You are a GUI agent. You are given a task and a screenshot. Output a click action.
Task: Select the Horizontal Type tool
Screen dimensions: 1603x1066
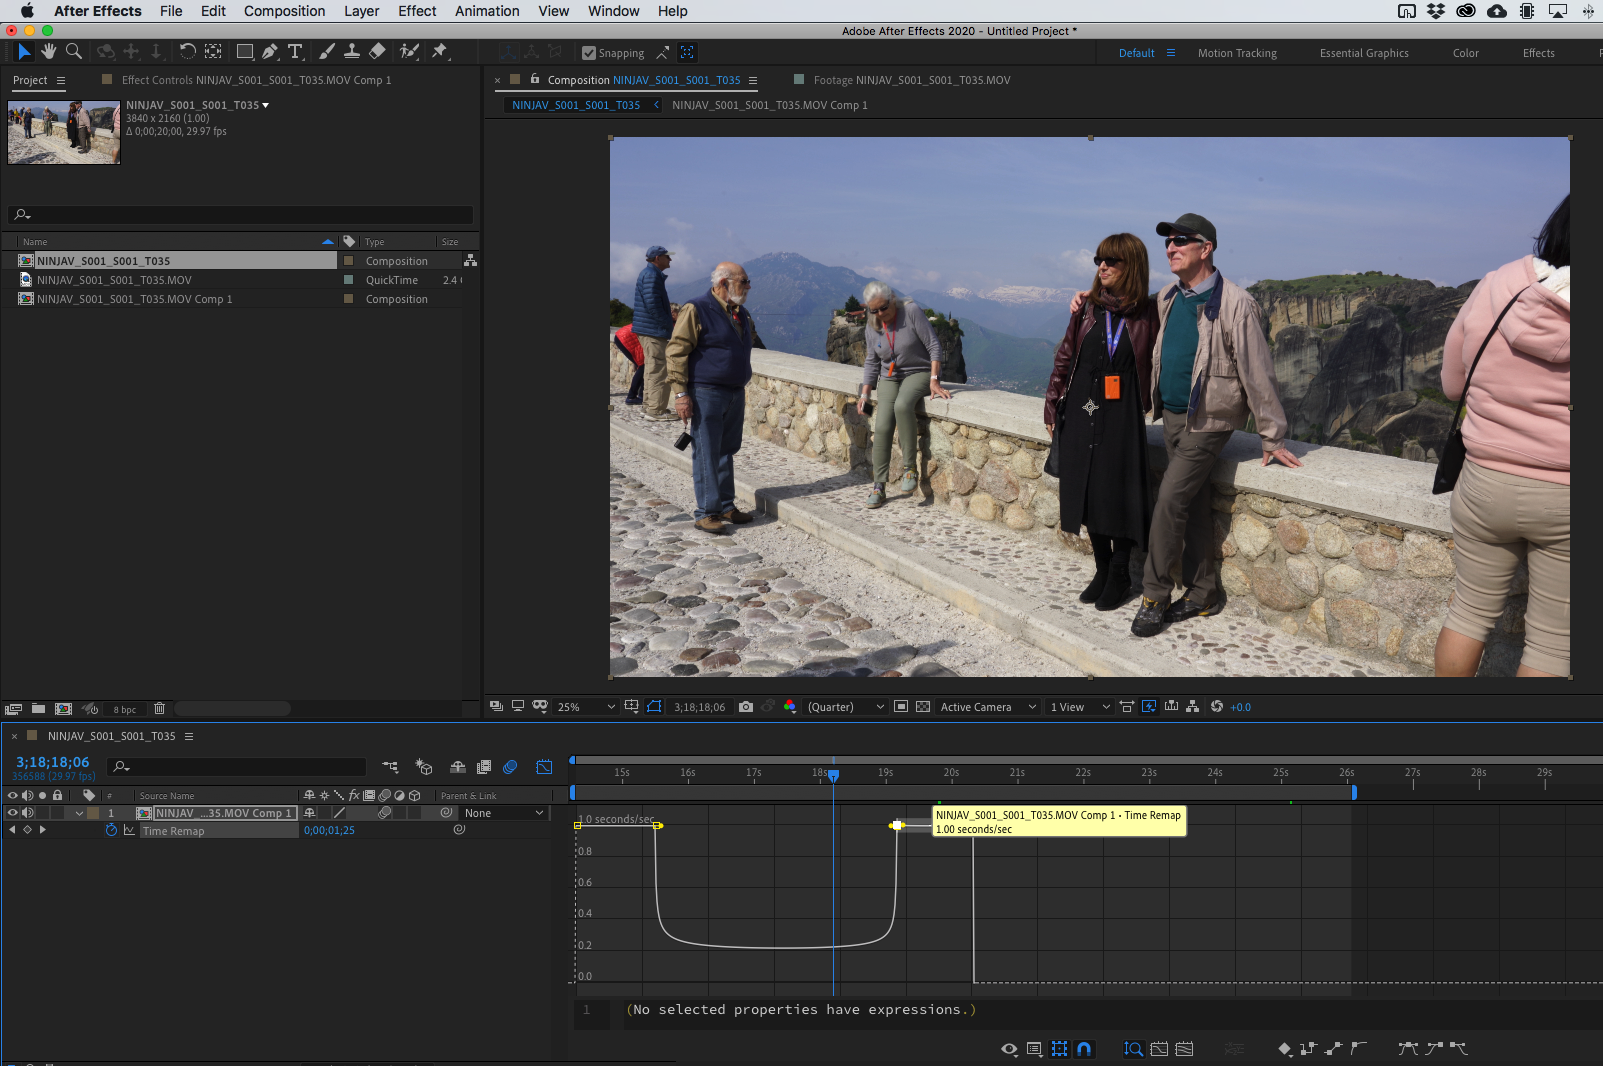click(295, 51)
